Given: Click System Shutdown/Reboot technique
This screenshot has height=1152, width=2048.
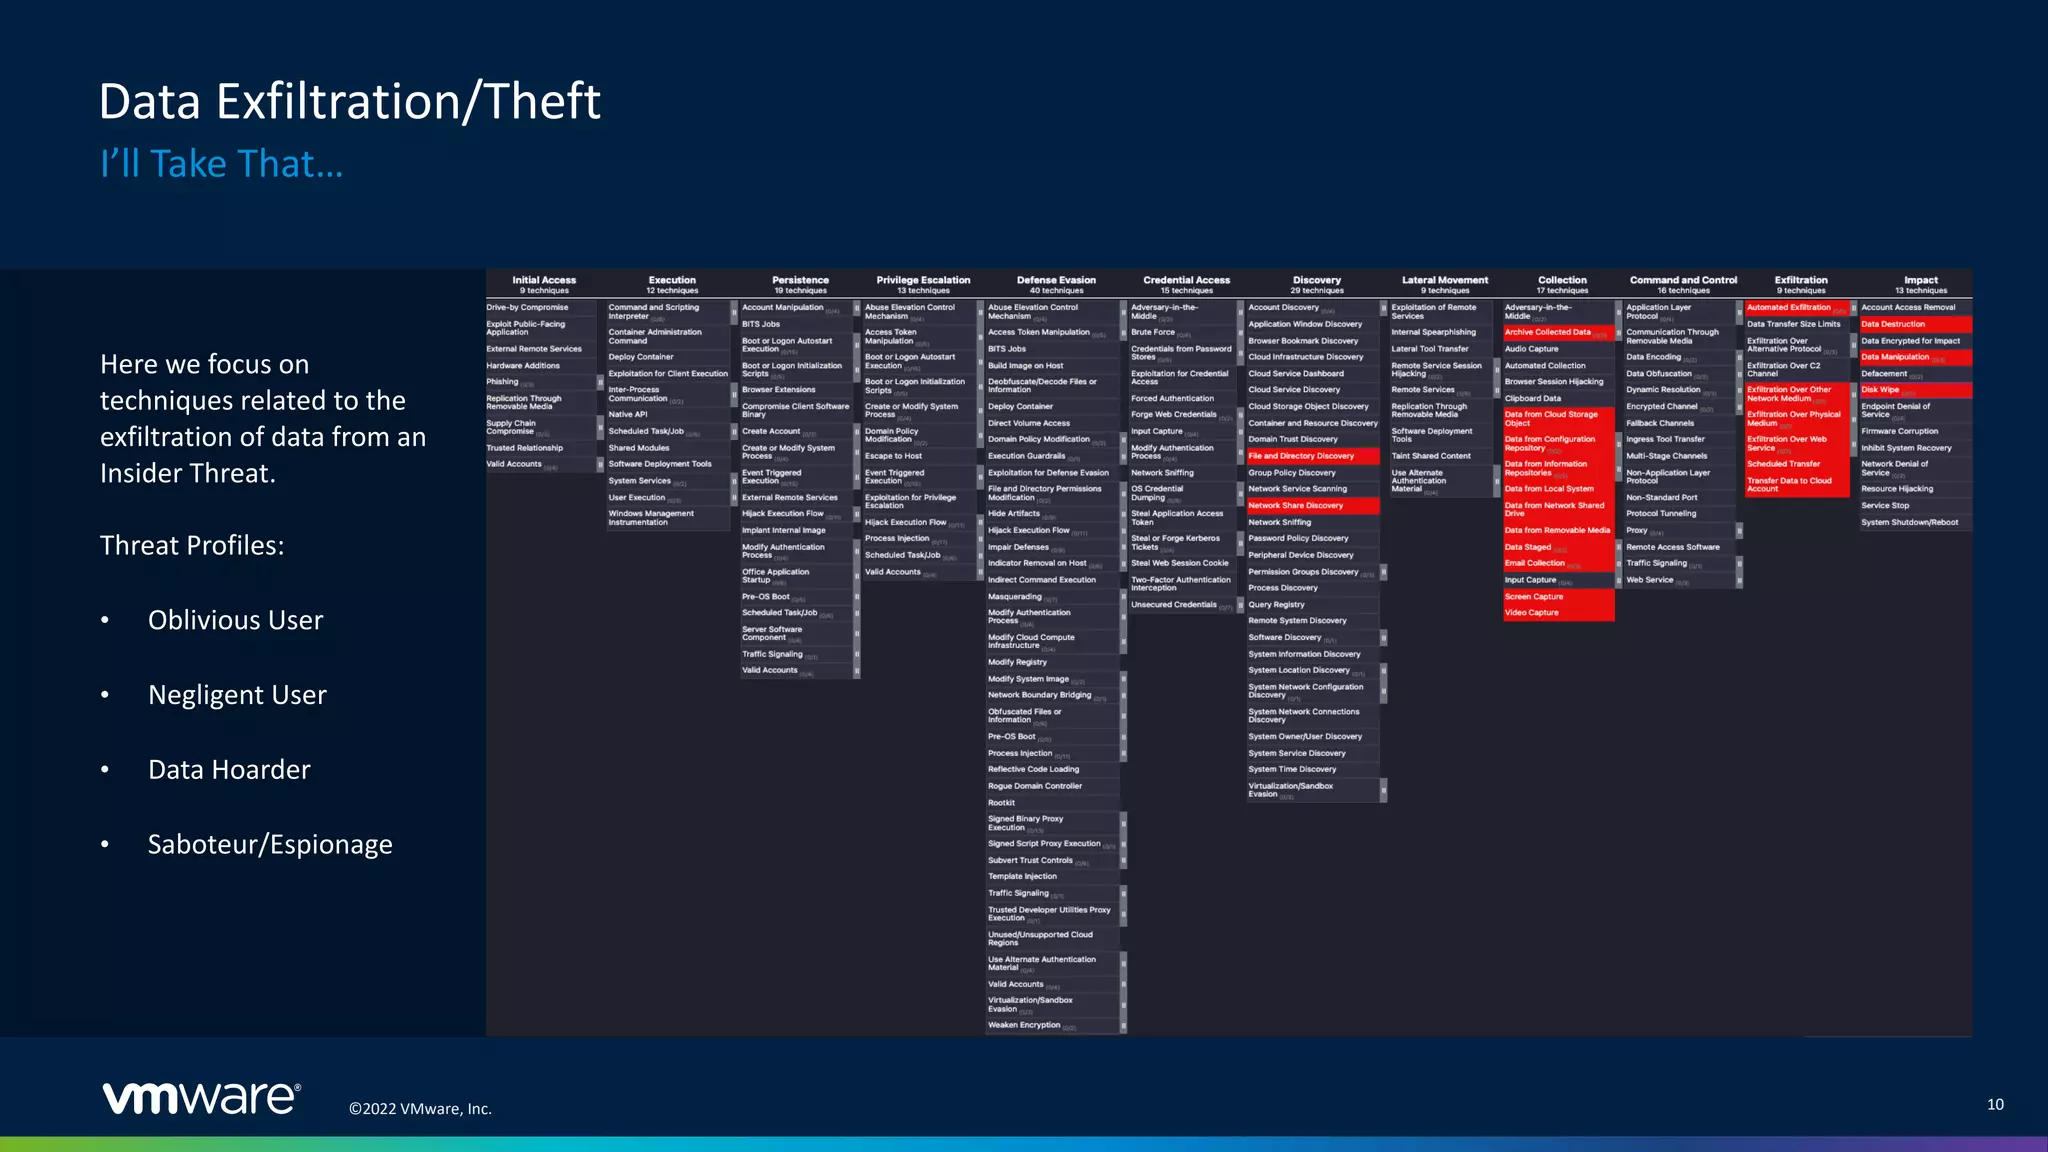Looking at the screenshot, I should [1916, 522].
